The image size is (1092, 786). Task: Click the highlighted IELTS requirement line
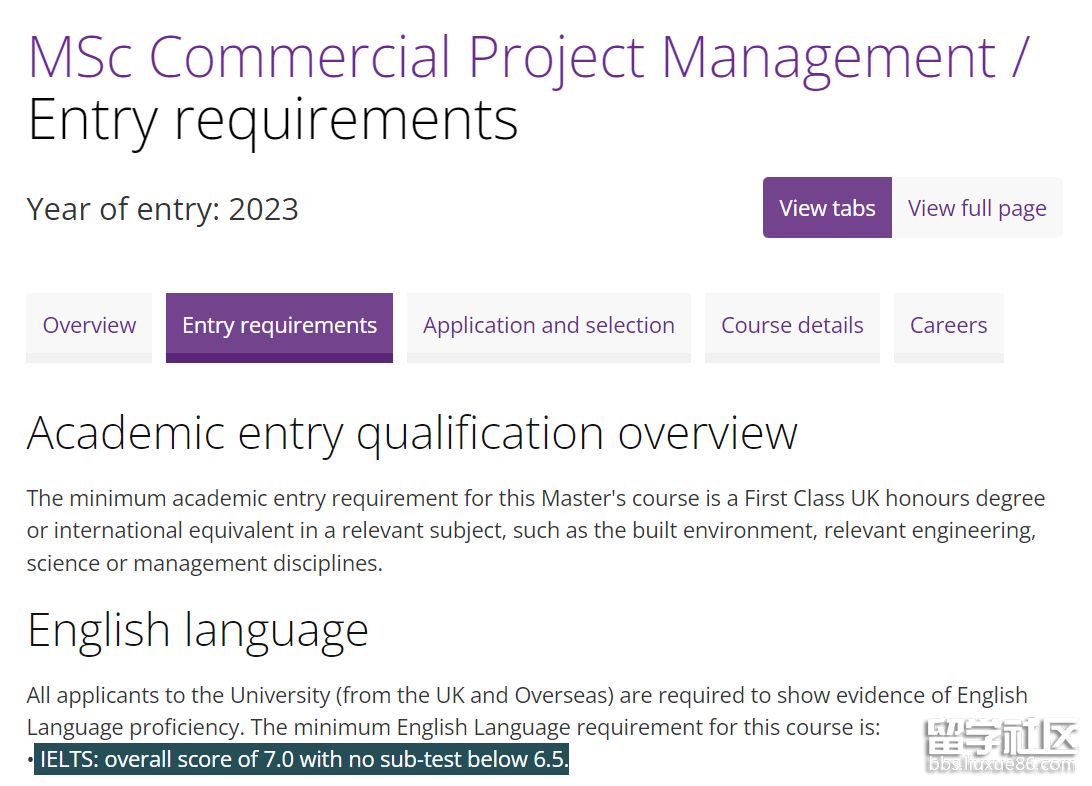(x=304, y=760)
